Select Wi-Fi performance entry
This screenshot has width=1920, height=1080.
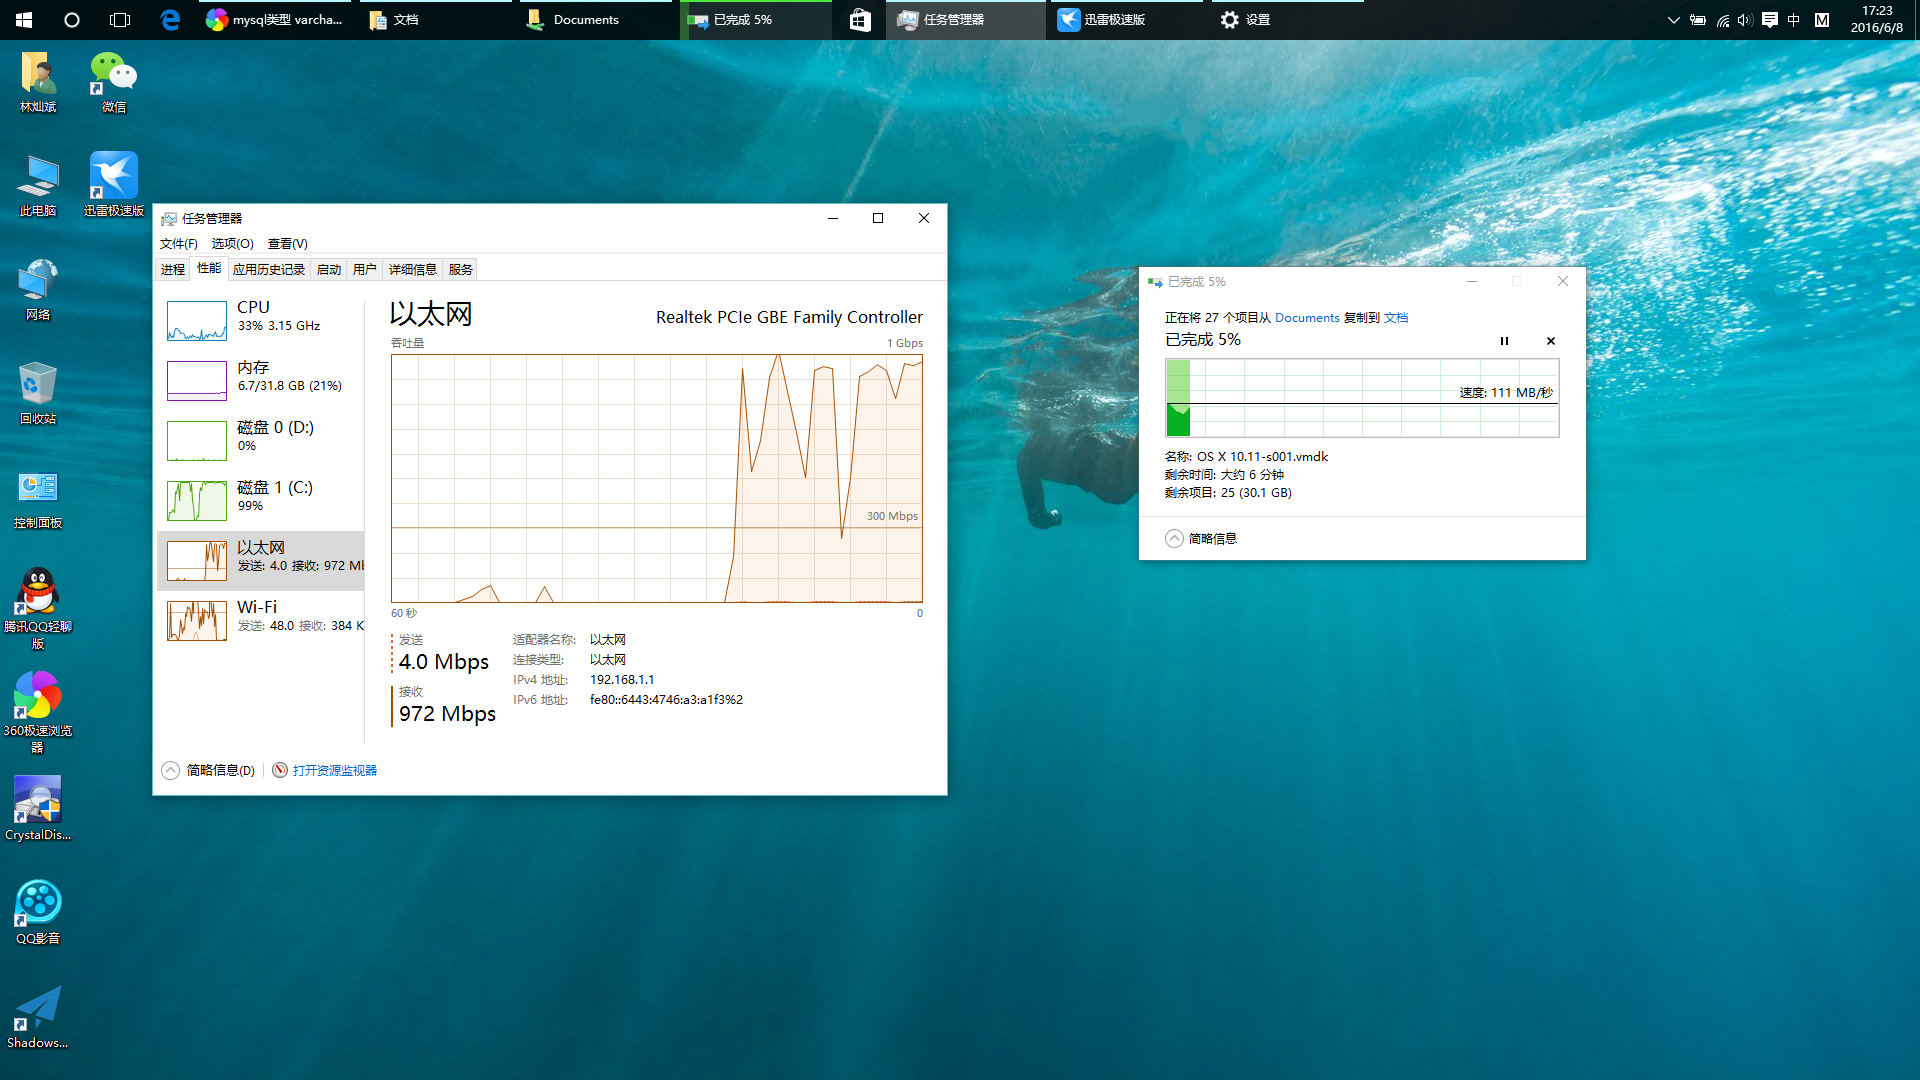click(x=261, y=620)
